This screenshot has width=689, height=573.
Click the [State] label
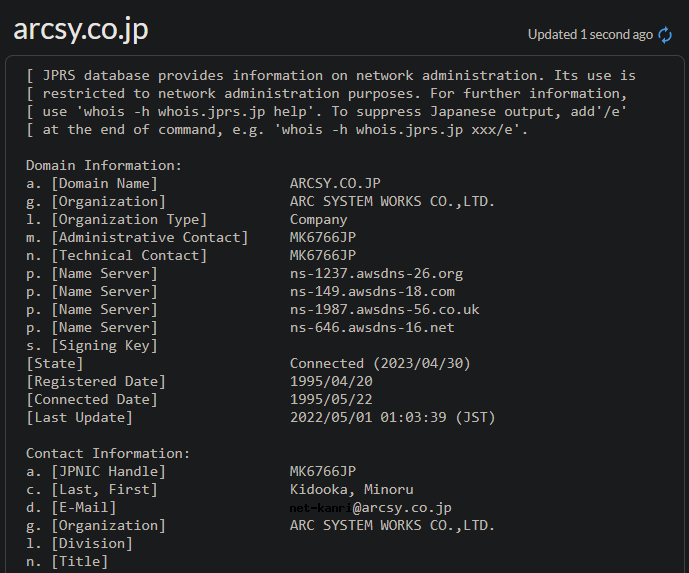[x=54, y=363]
